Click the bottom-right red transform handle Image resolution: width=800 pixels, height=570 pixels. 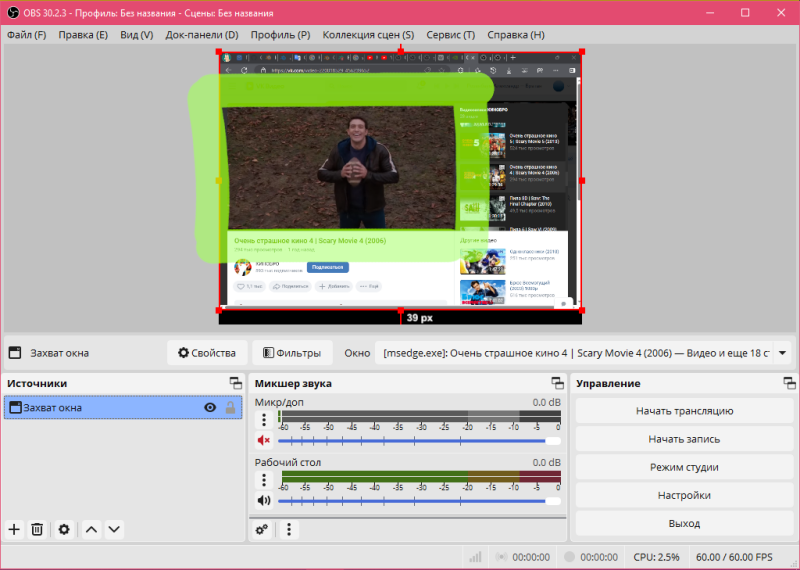click(582, 310)
